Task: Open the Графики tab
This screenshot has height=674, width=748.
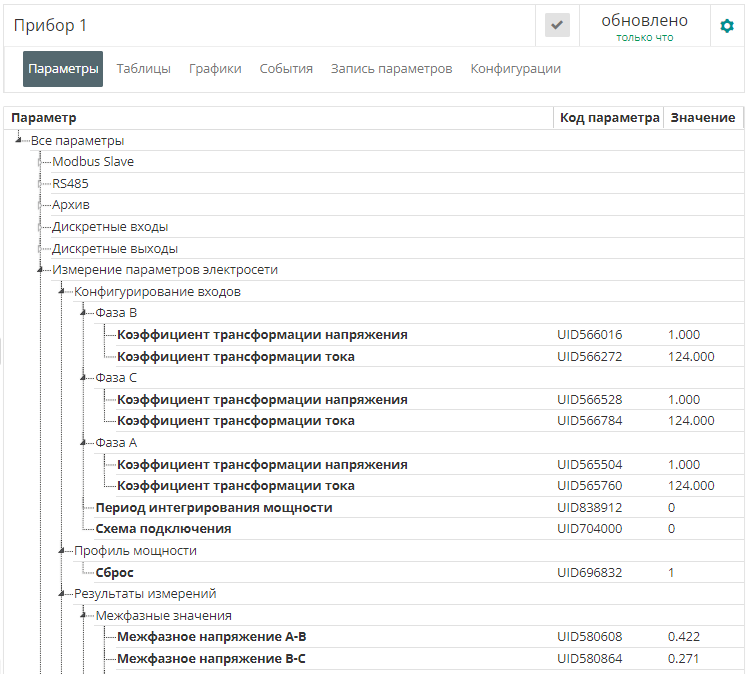Action: tap(215, 69)
